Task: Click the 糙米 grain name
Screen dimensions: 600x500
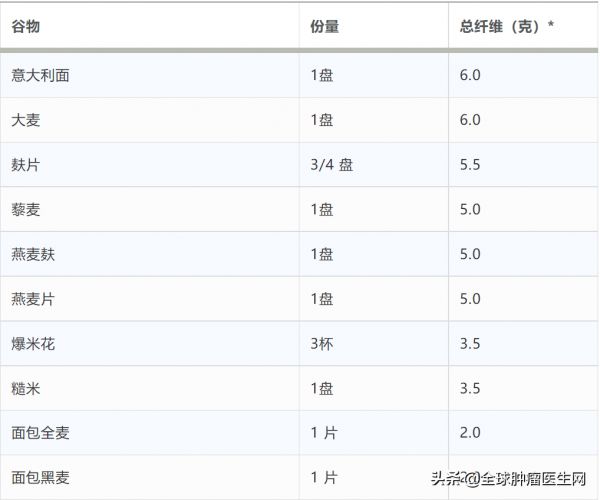Action: pyautogui.click(x=26, y=389)
